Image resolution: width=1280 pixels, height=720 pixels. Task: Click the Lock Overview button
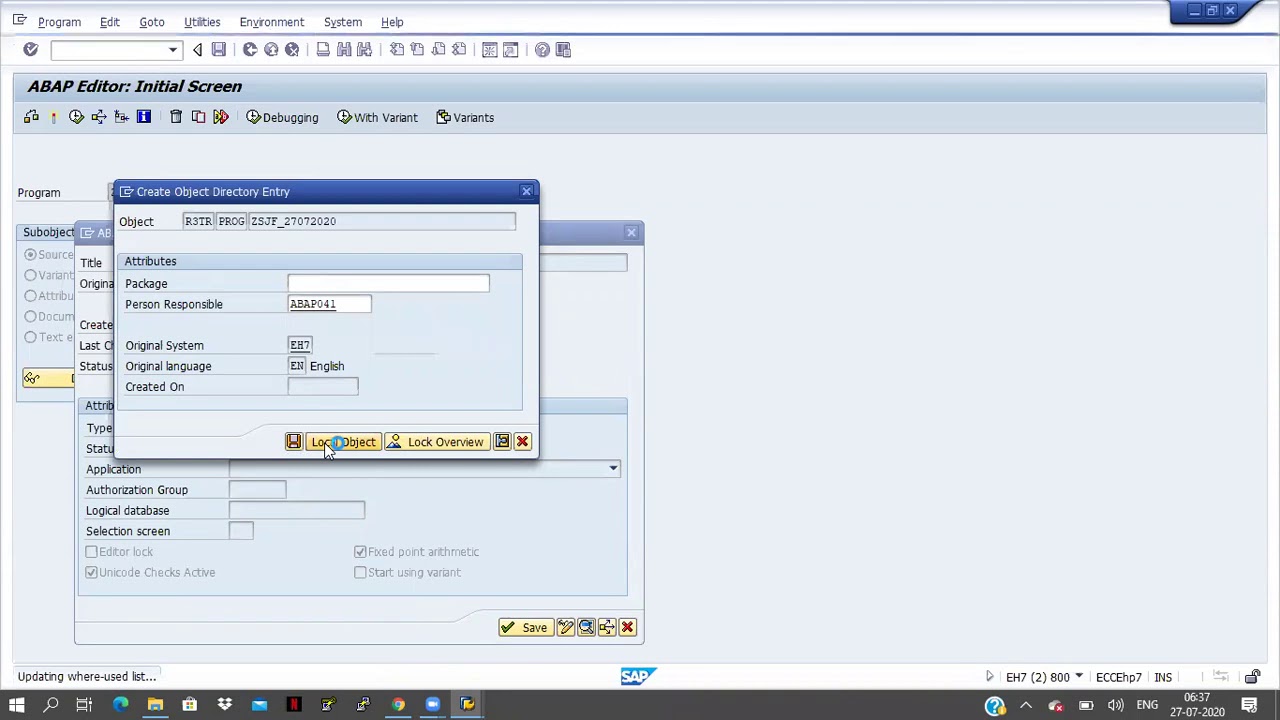(x=436, y=442)
